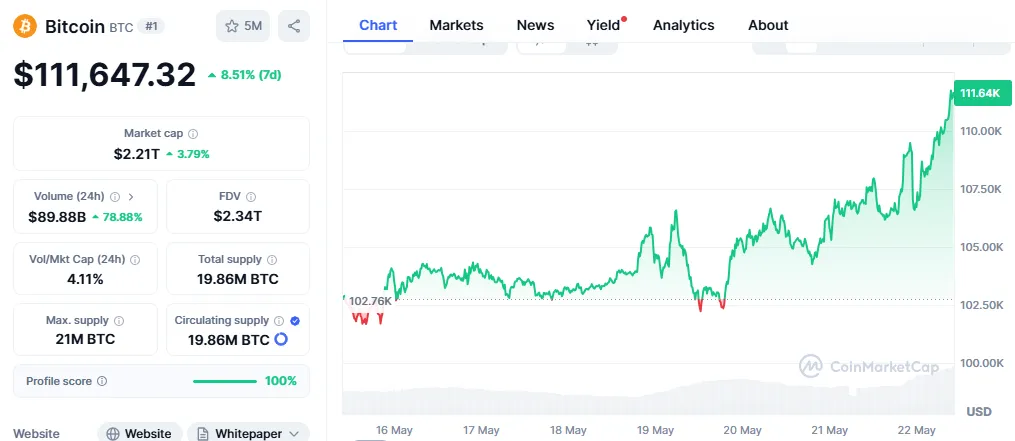1015x441 pixels.
Task: Click the Vol/Mkt Cap info icon
Action: click(x=135, y=260)
